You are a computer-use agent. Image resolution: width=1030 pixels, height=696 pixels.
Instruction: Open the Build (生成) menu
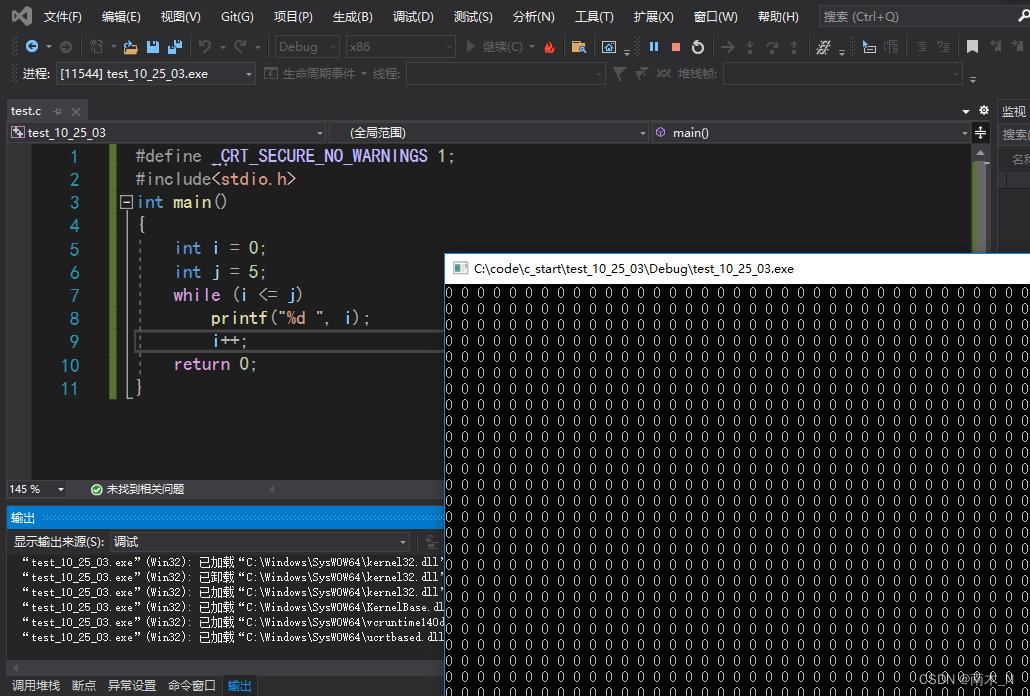(353, 16)
